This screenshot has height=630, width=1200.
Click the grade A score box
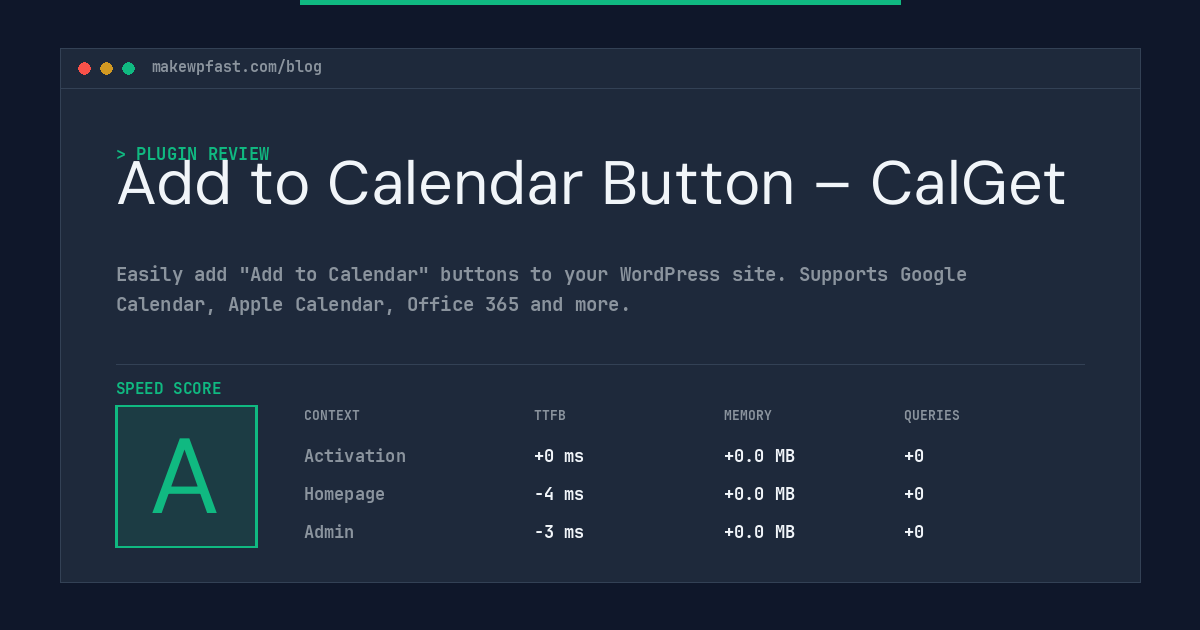click(186, 476)
